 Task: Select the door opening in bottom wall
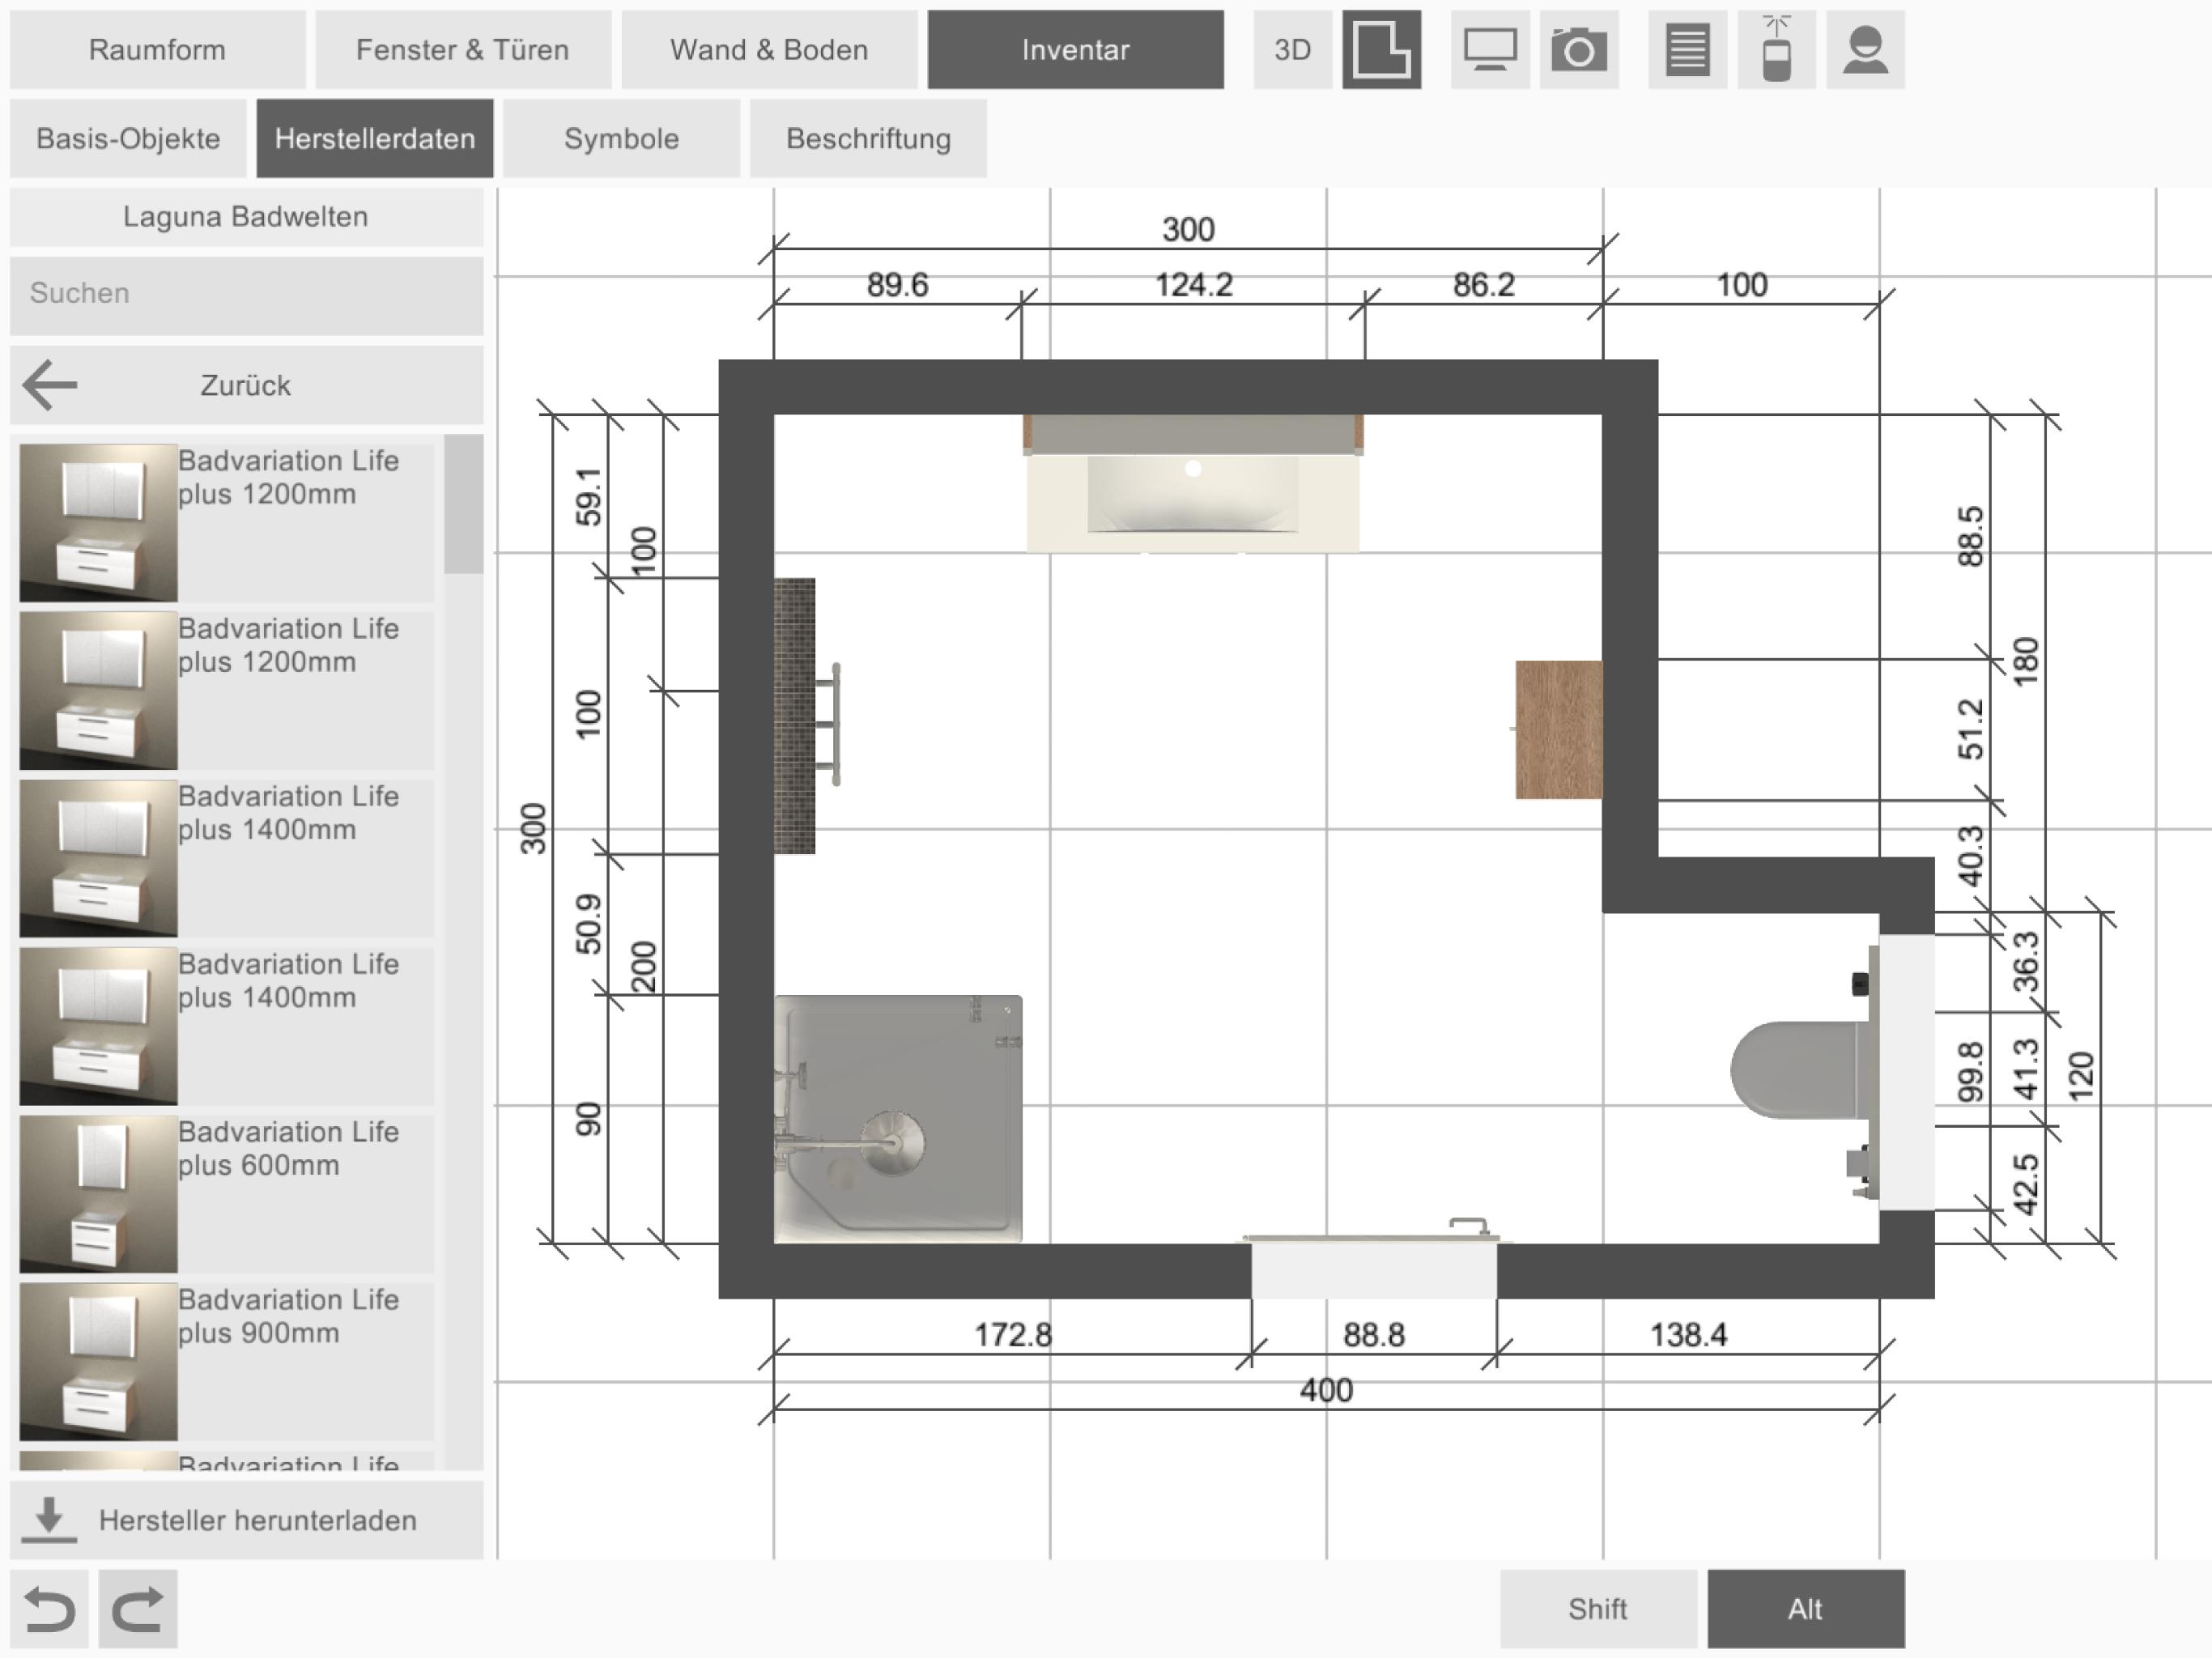[x=1374, y=1271]
